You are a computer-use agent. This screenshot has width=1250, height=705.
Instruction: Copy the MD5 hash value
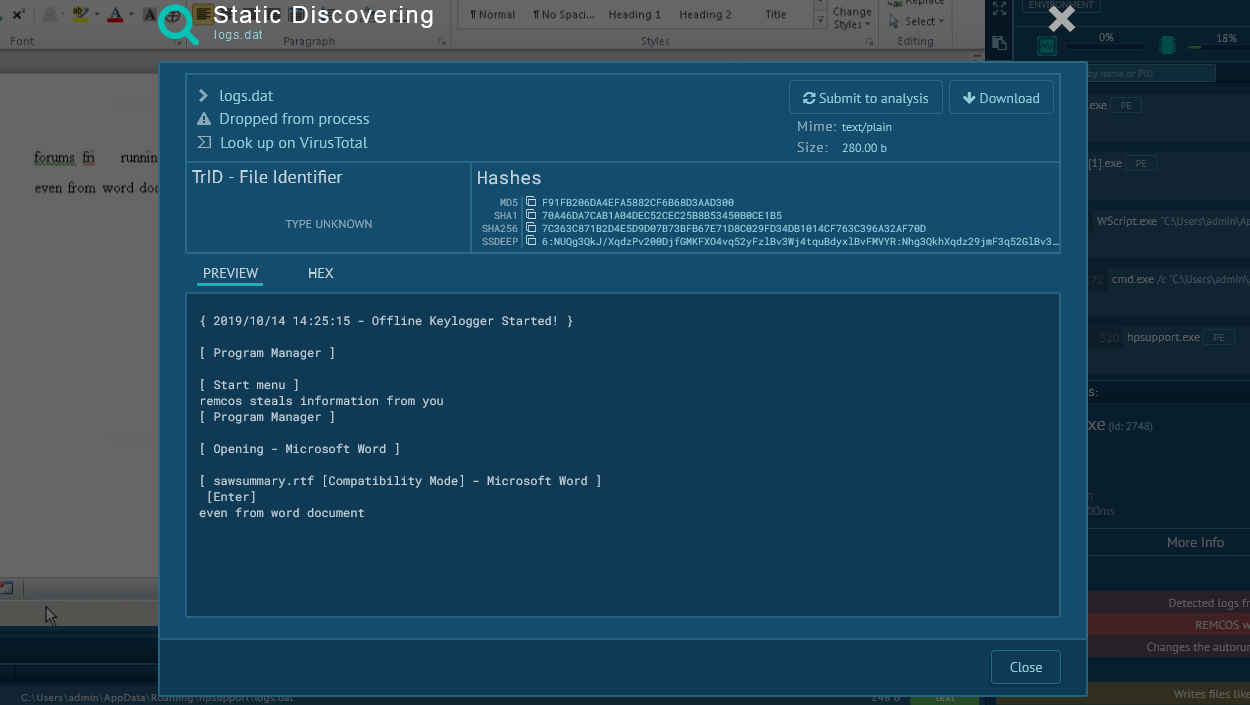pyautogui.click(x=531, y=203)
